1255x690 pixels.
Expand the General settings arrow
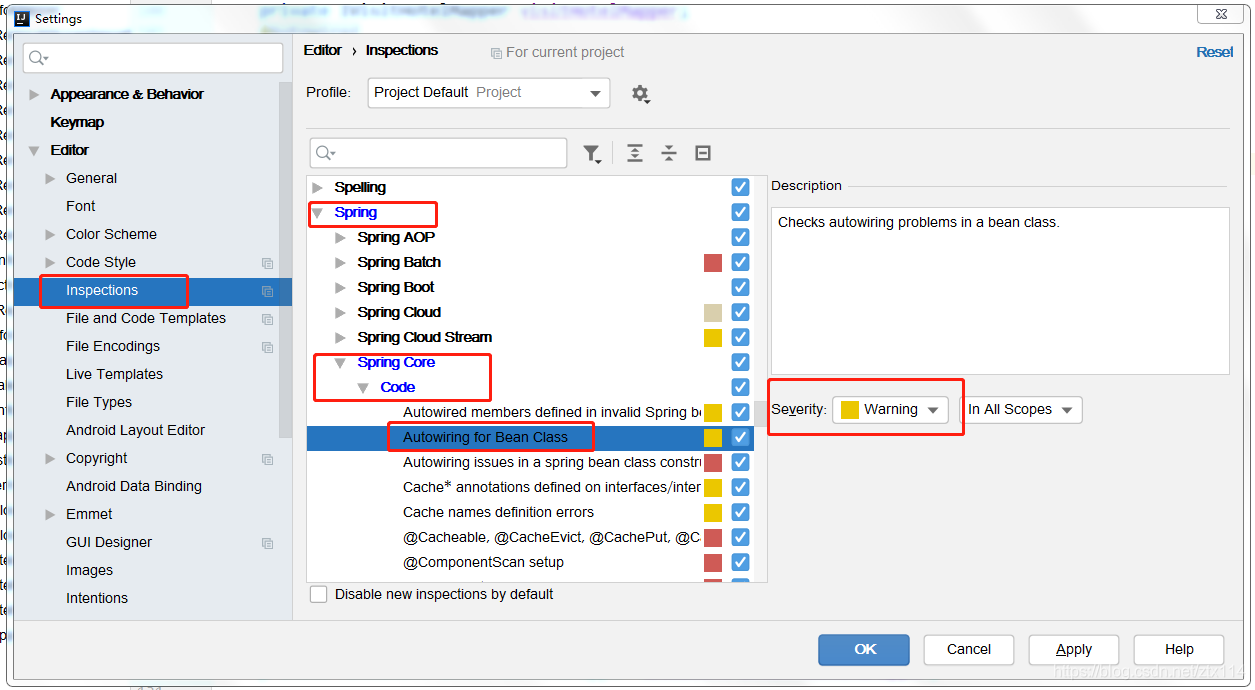[x=51, y=178]
